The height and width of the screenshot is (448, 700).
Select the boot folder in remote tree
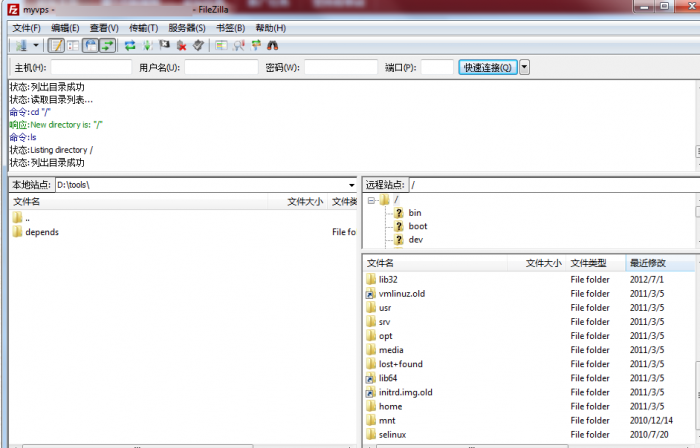click(417, 226)
